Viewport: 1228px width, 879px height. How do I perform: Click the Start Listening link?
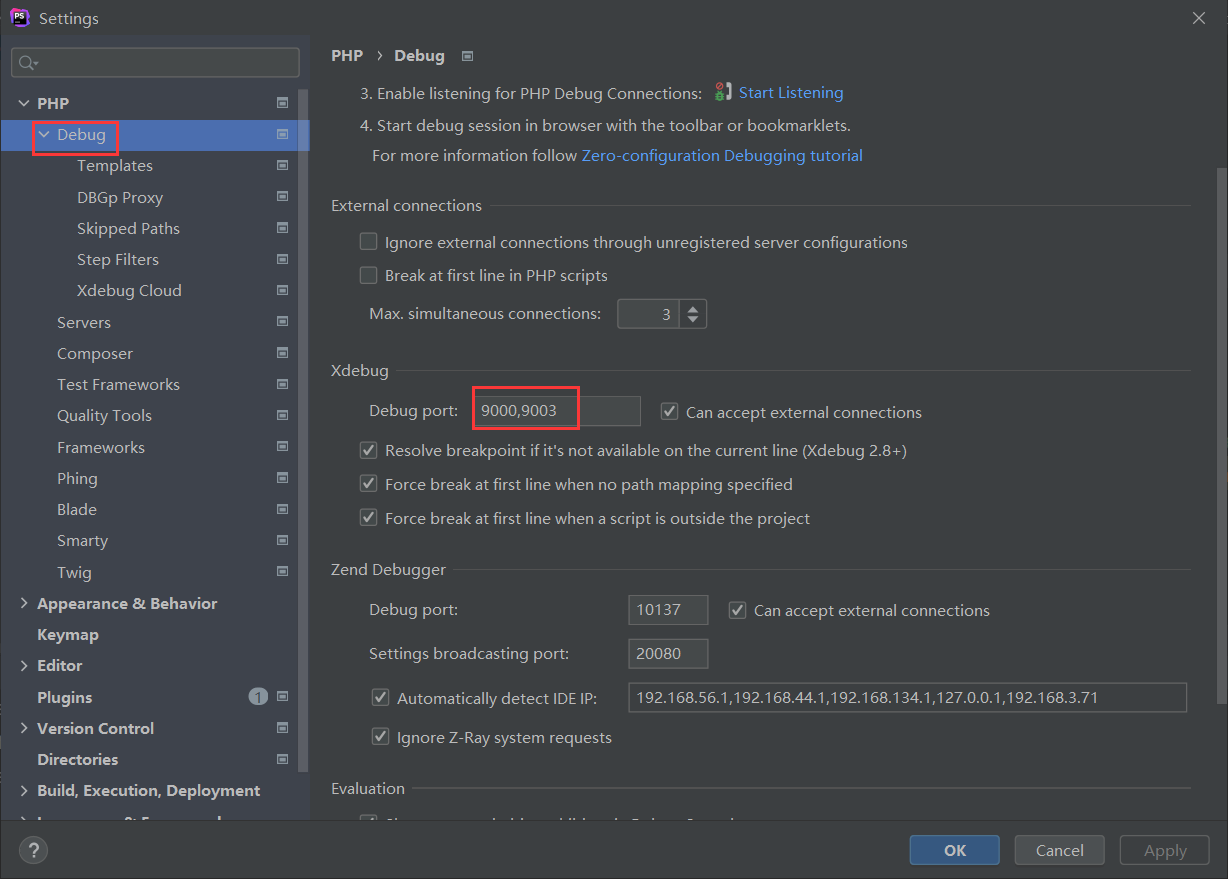pyautogui.click(x=791, y=92)
